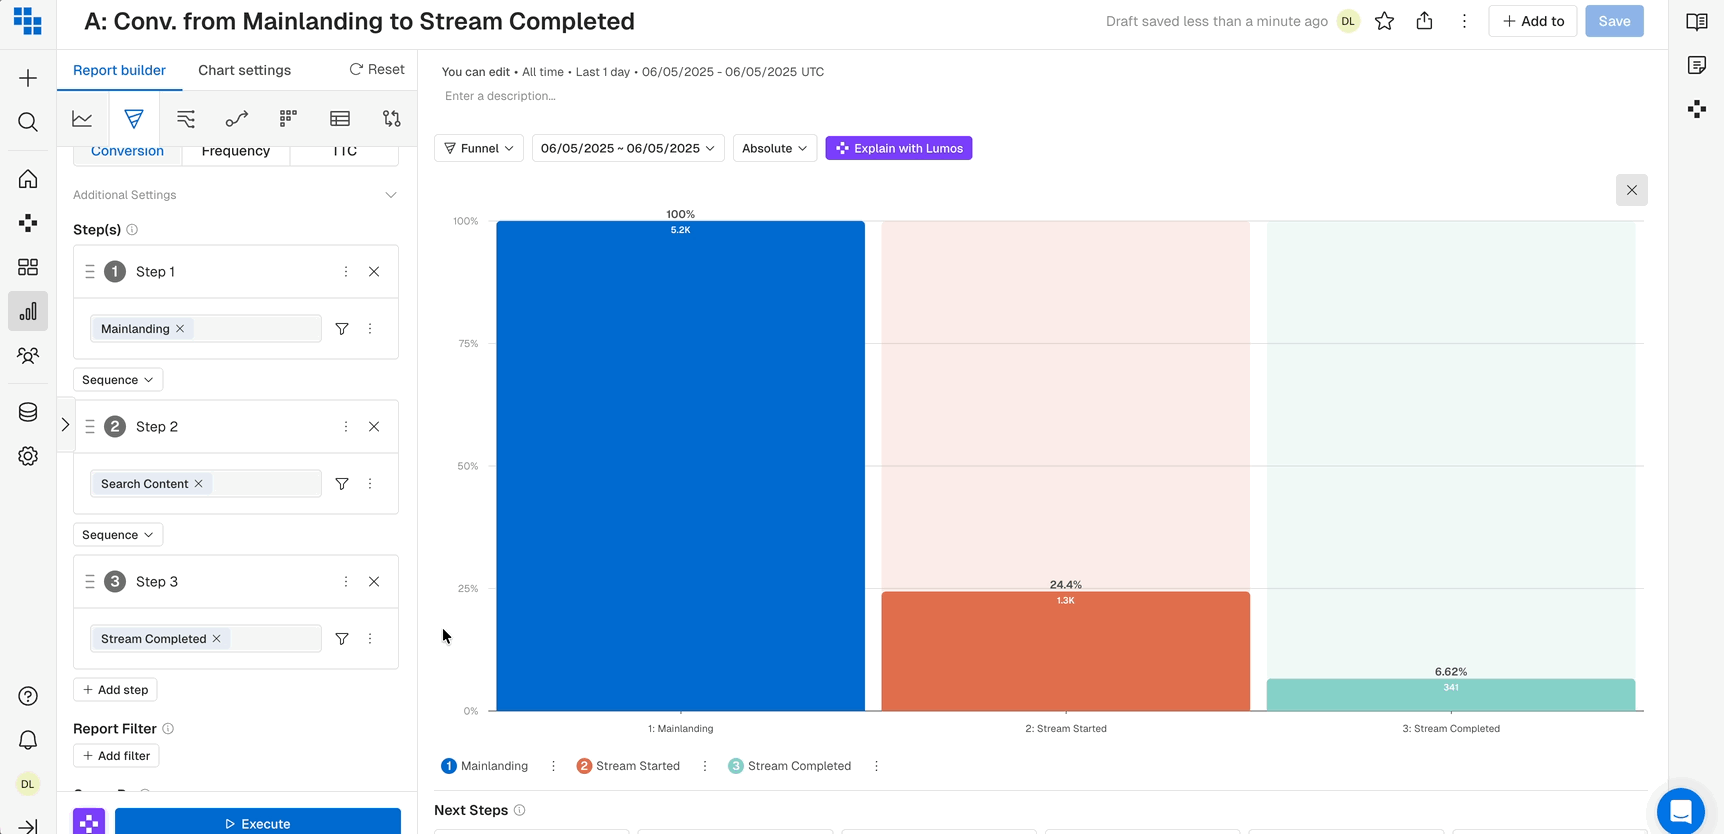Open the Sequence dropdown below Step 2

pyautogui.click(x=118, y=535)
